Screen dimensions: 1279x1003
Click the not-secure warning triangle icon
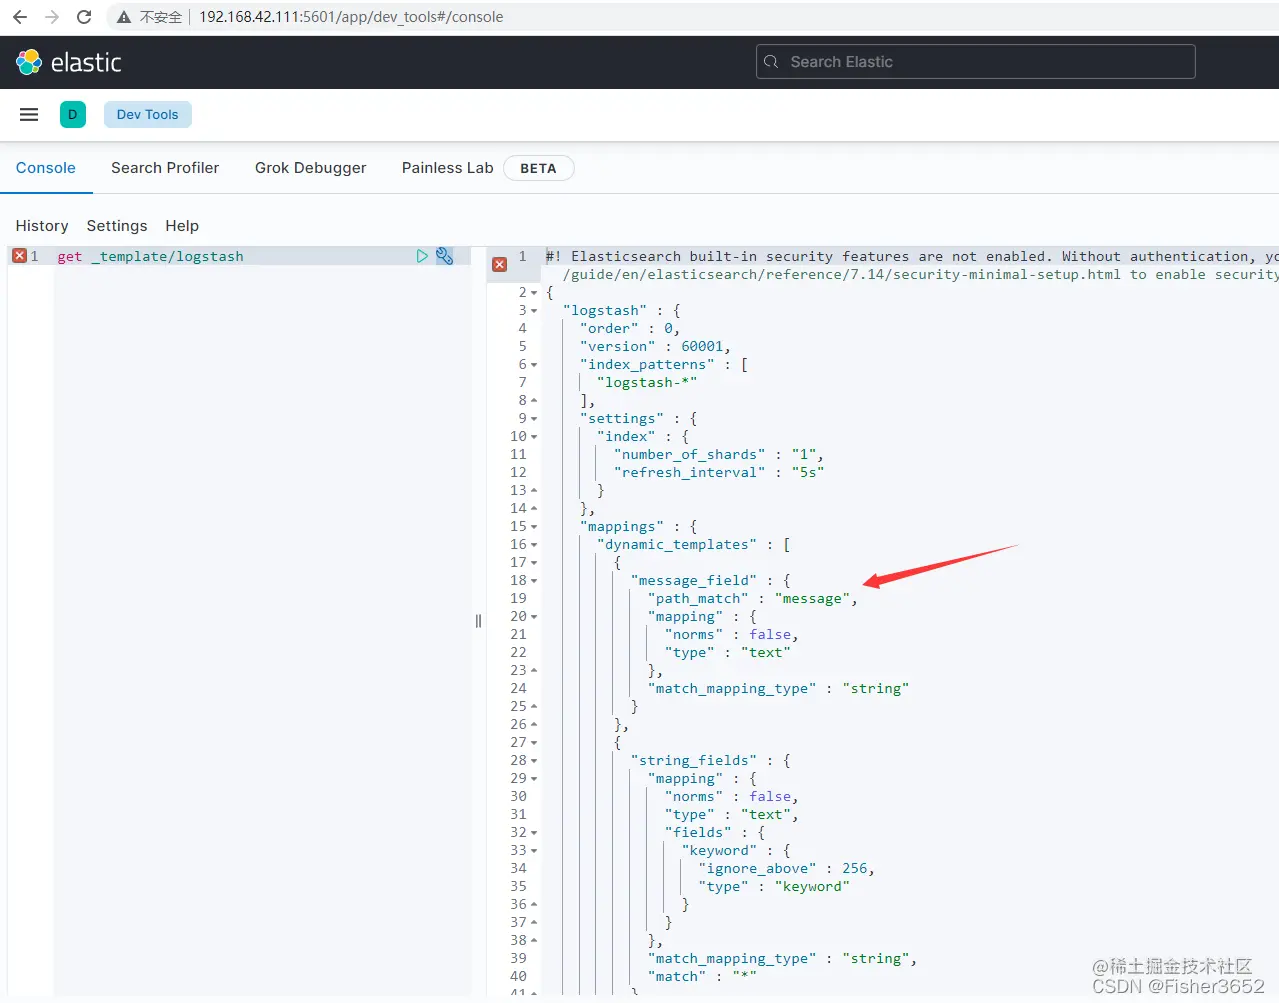[124, 17]
